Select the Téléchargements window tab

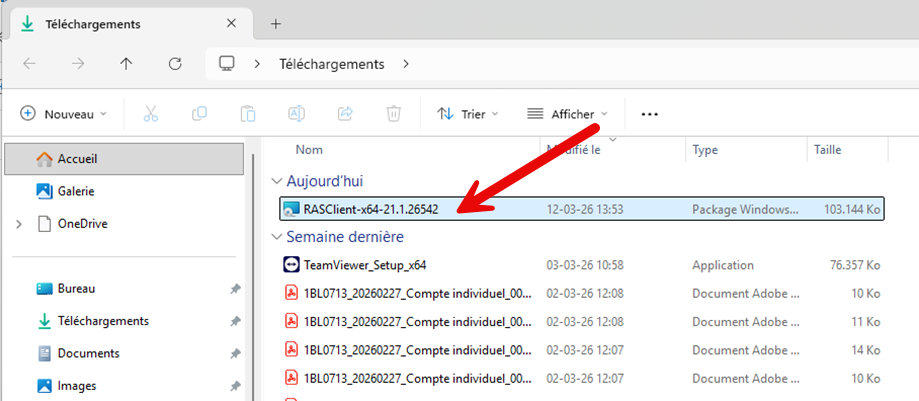pyautogui.click(x=132, y=24)
